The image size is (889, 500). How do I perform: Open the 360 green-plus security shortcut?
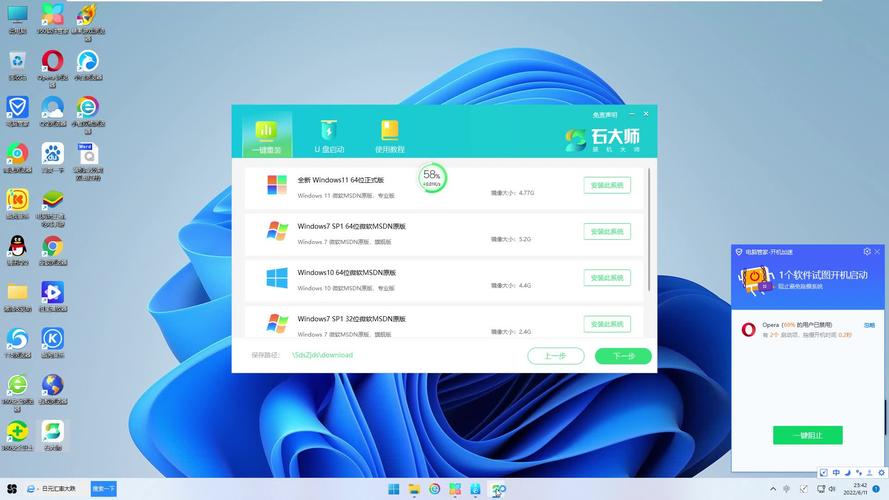click(18, 435)
